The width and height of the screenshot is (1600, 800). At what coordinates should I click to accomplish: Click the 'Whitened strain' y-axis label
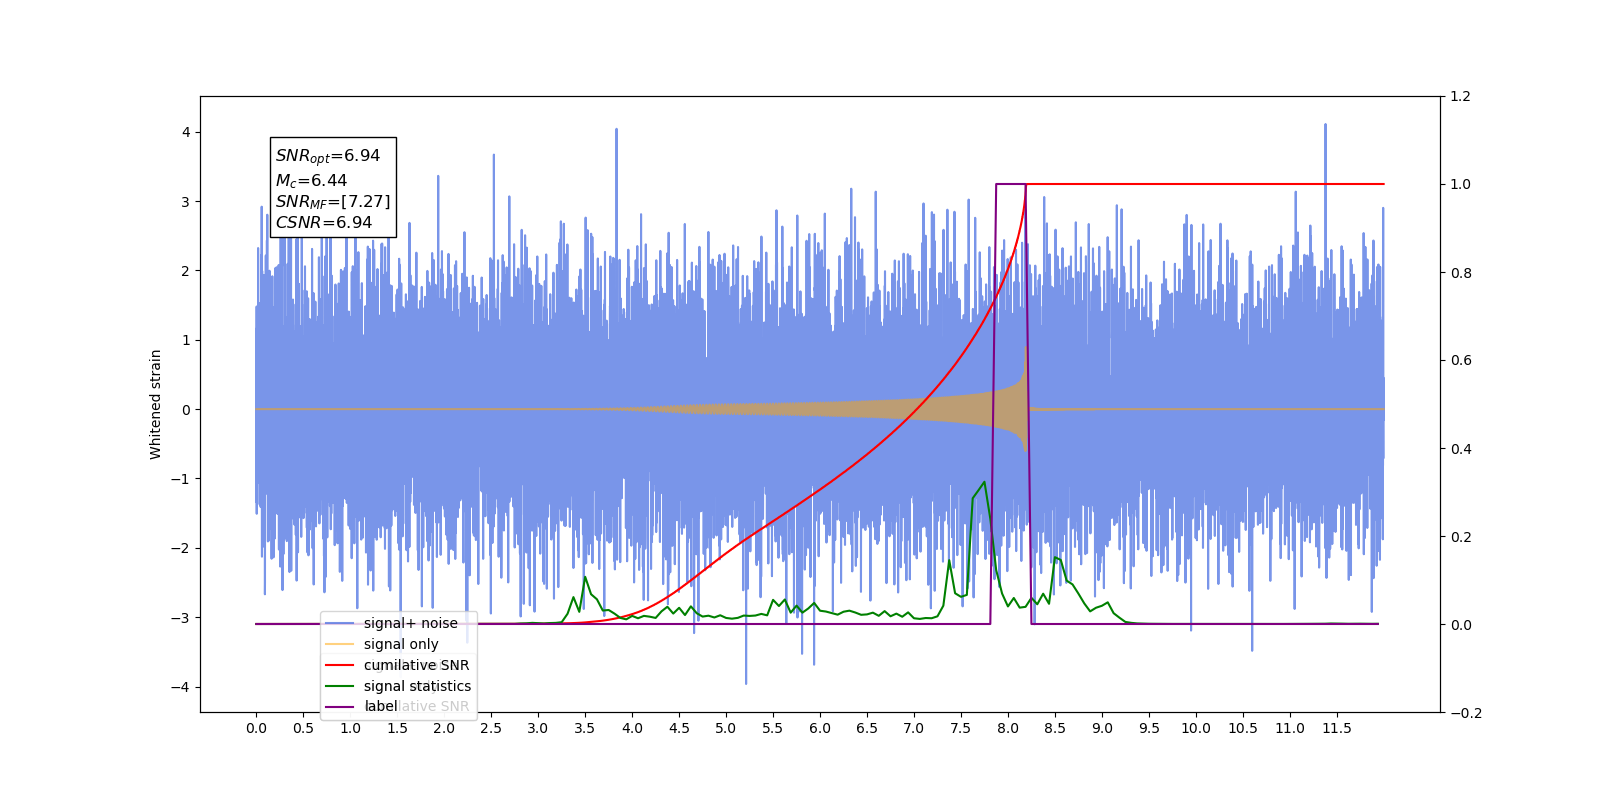tap(156, 404)
